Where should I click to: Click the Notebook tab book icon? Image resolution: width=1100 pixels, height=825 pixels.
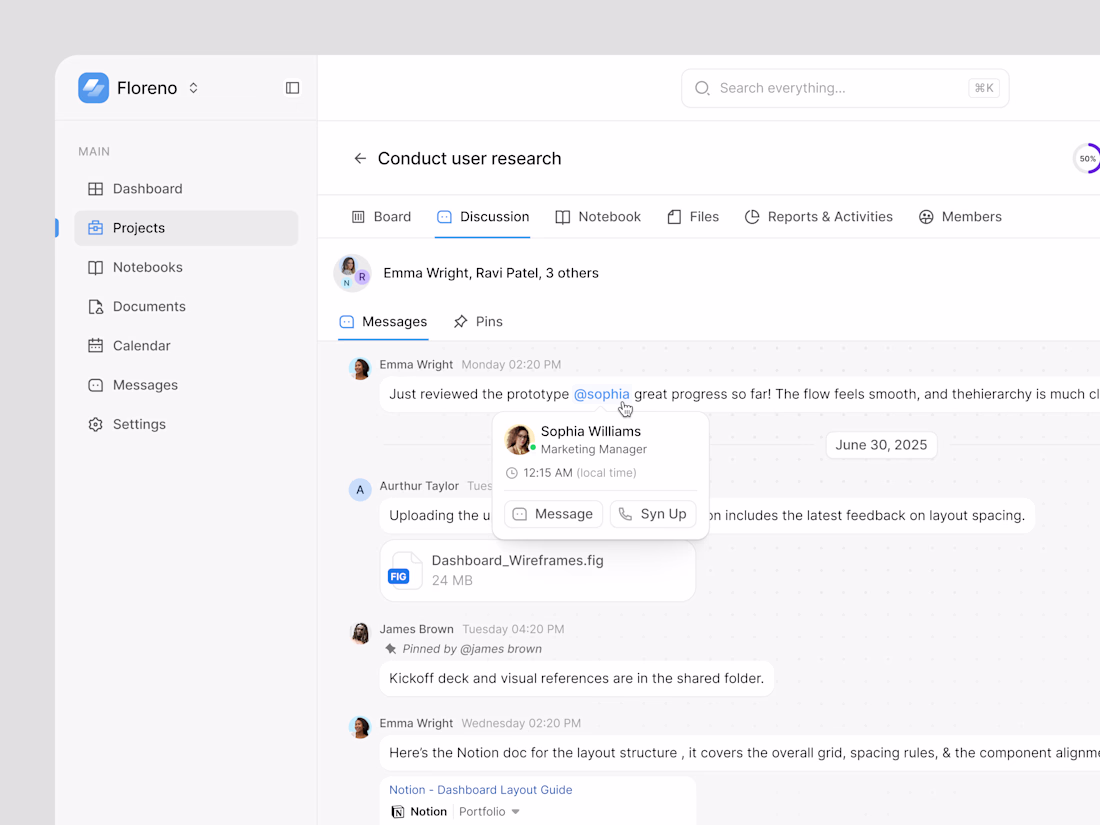pyautogui.click(x=563, y=217)
